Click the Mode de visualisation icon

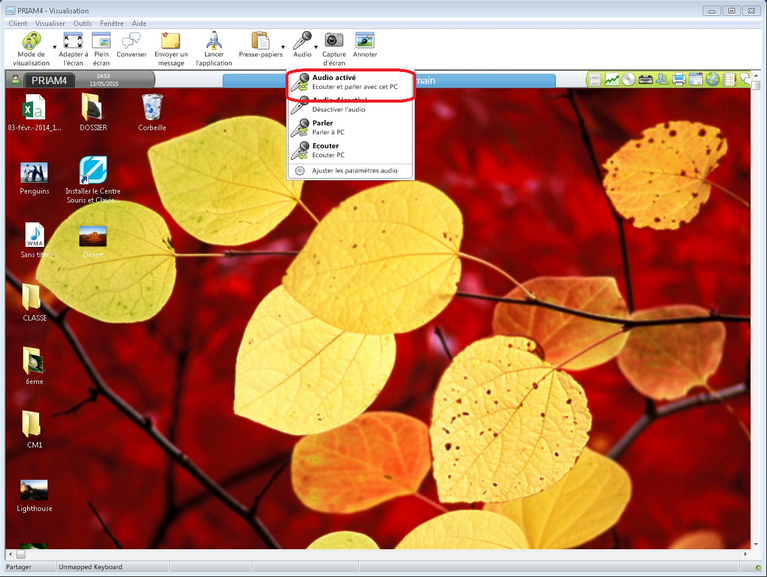click(x=30, y=41)
